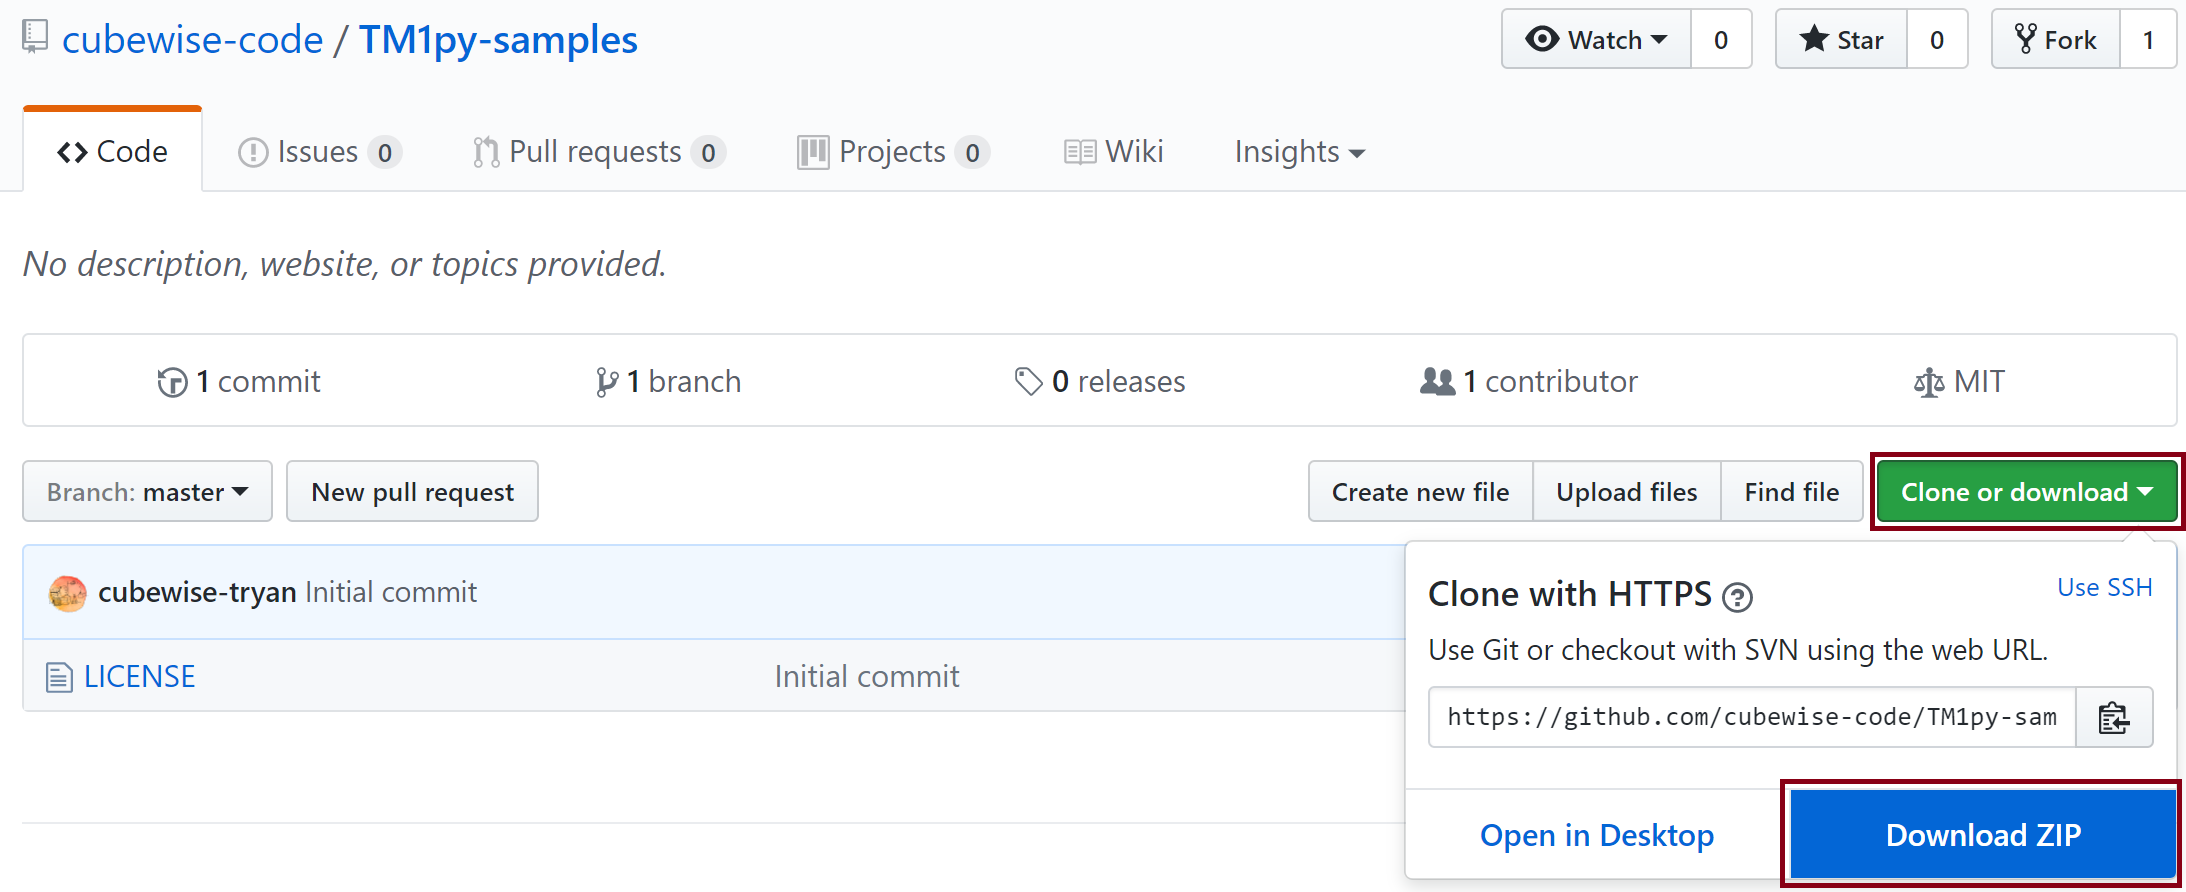Open Initial commit link in LICENSE row

pyautogui.click(x=867, y=676)
